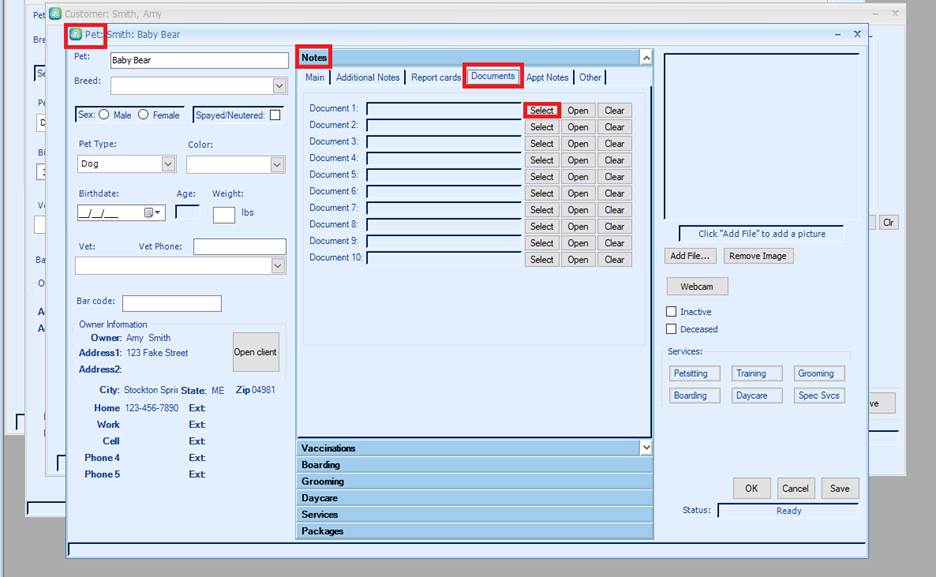The width and height of the screenshot is (936, 577).
Task: Switch to the Report cards tab
Action: [x=436, y=77]
